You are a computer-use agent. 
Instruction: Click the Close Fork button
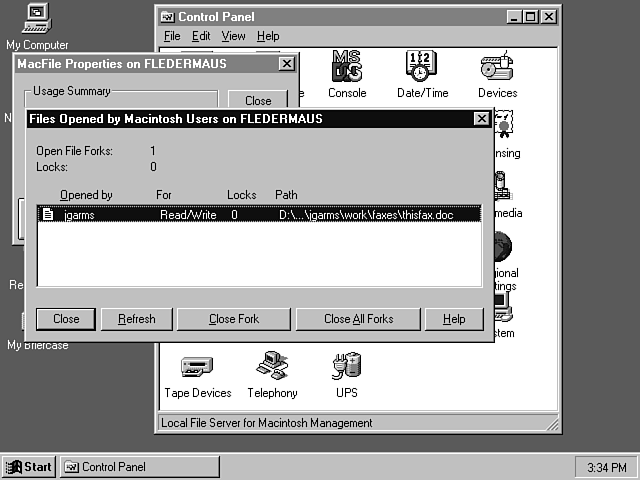click(234, 319)
